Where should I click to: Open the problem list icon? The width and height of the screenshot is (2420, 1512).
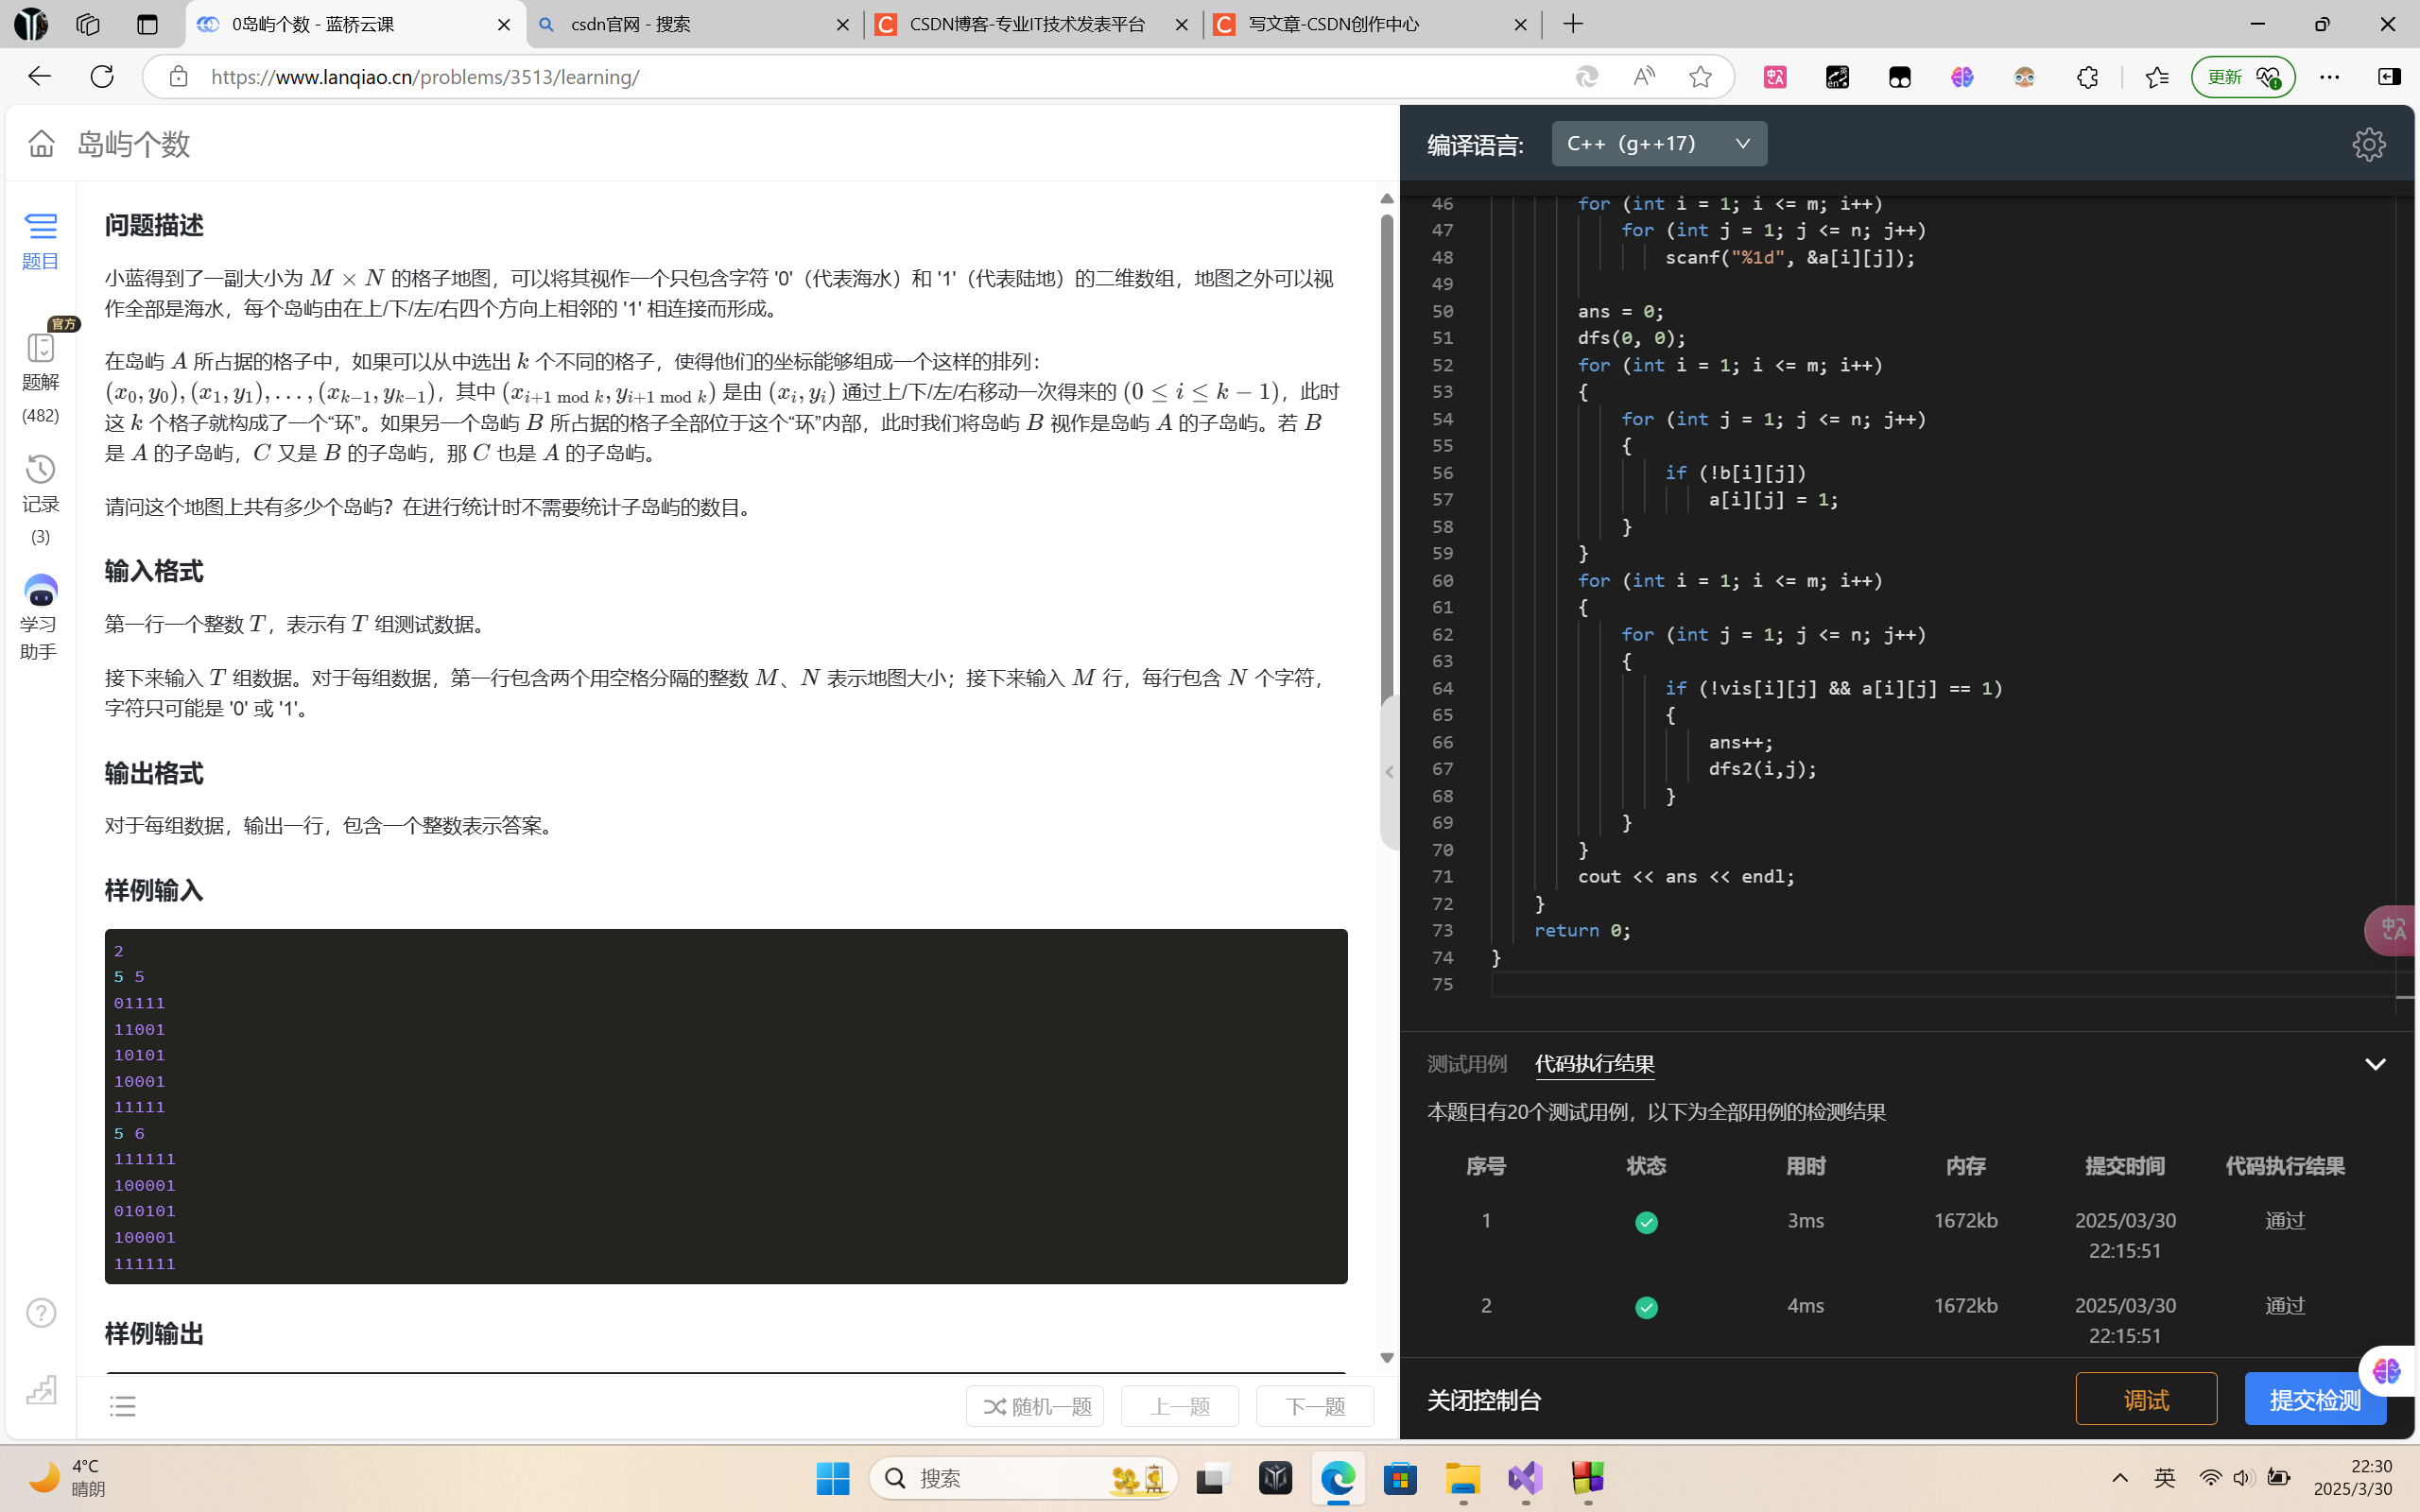122,1406
